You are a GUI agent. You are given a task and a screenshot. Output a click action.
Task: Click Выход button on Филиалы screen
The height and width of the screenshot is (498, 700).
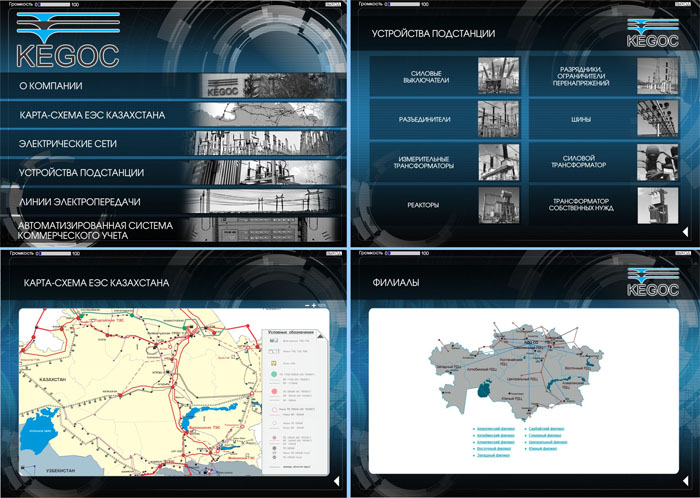coord(683,253)
